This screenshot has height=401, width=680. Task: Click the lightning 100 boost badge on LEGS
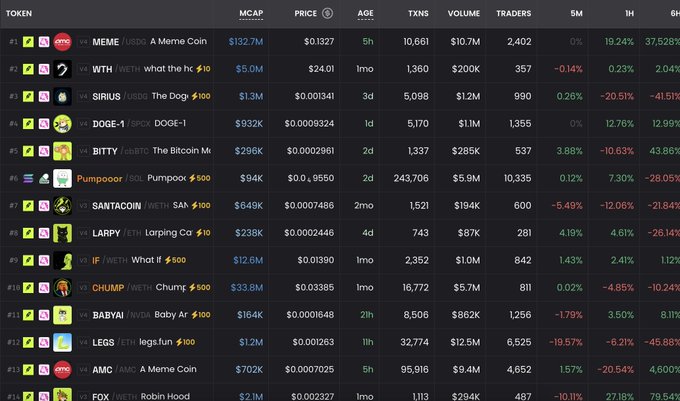click(x=185, y=342)
